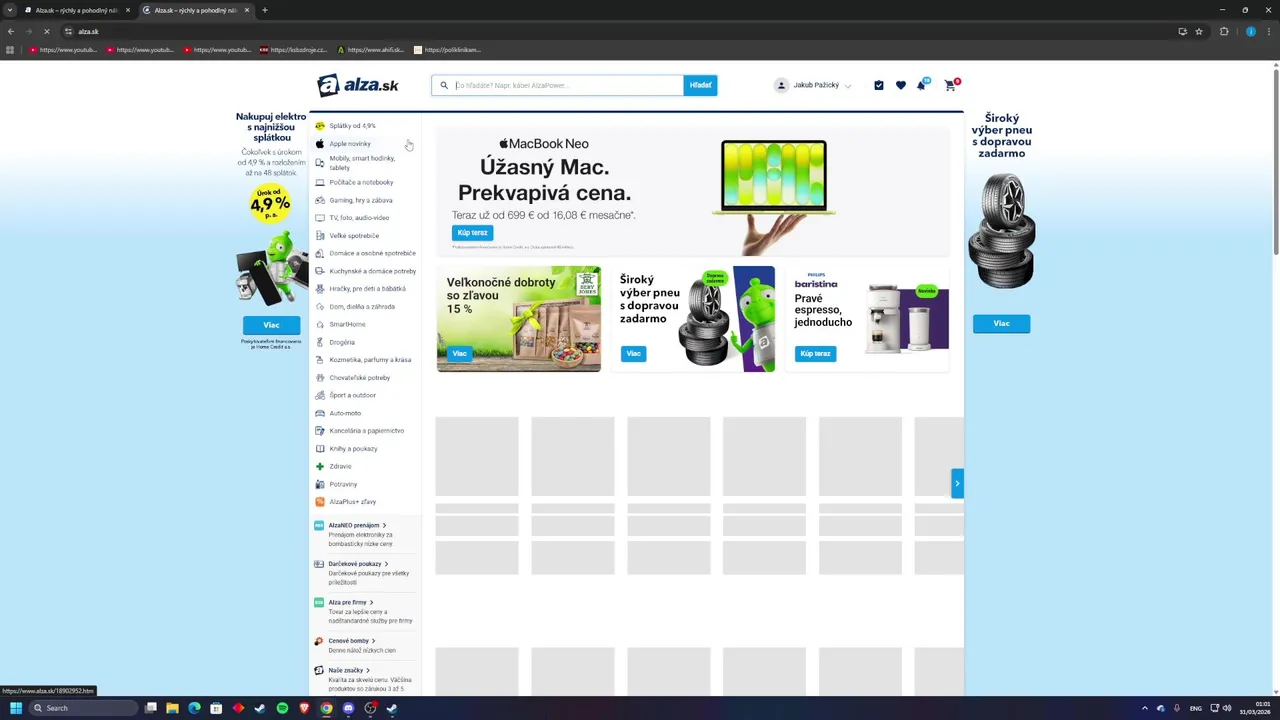The height and width of the screenshot is (720, 1280).
Task: Click the Knihy a poukazy icon
Action: coord(320,449)
